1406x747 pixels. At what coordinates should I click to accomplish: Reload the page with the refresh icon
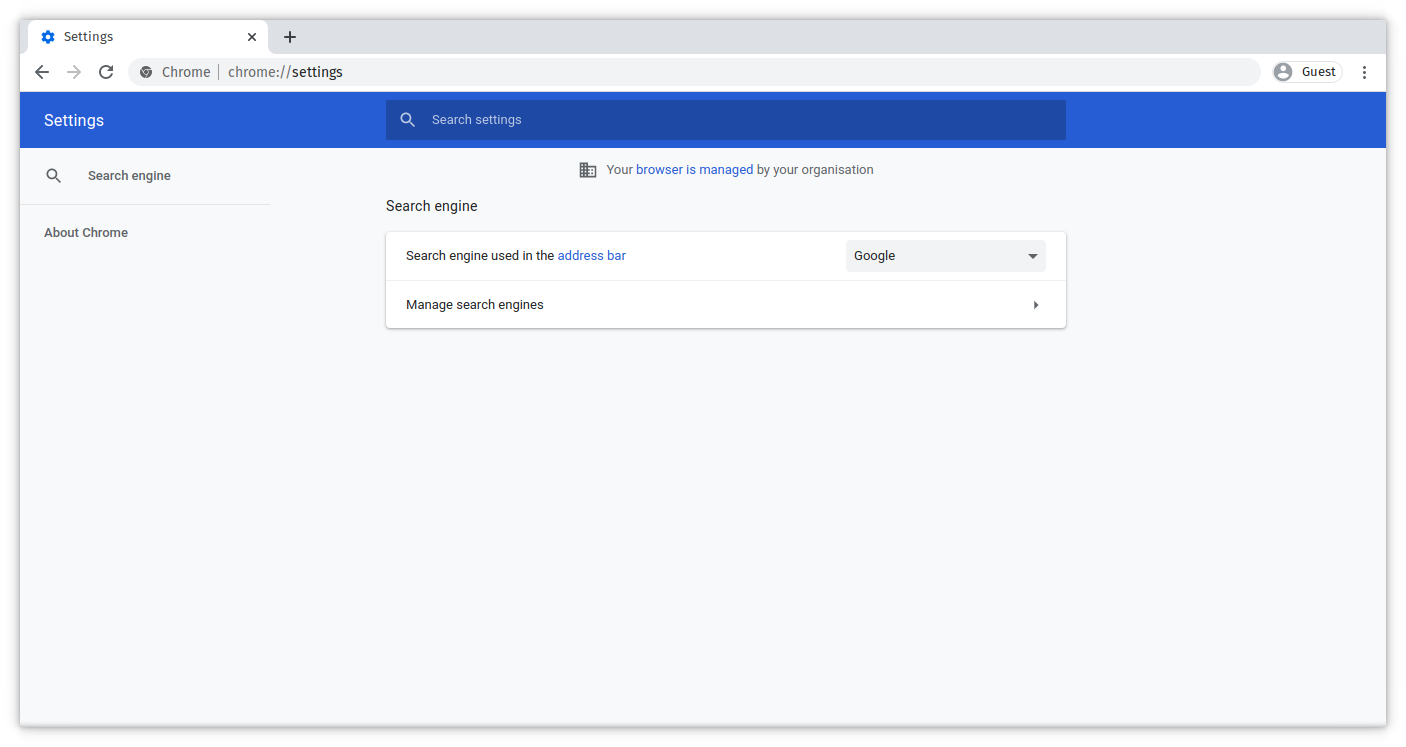point(106,72)
